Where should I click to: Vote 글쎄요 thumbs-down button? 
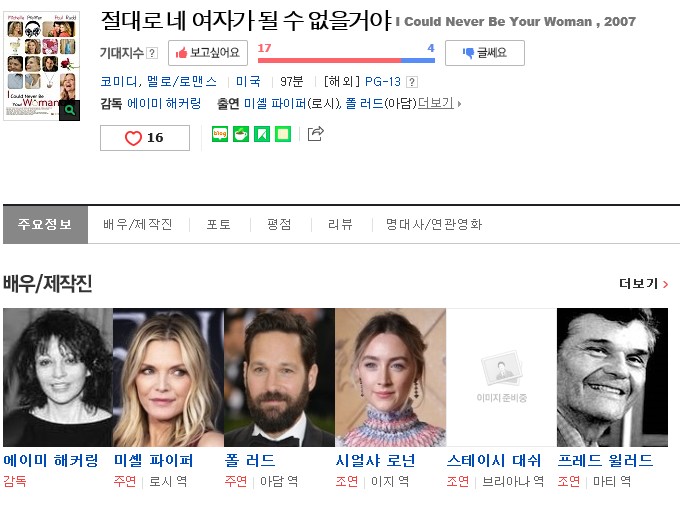point(485,53)
